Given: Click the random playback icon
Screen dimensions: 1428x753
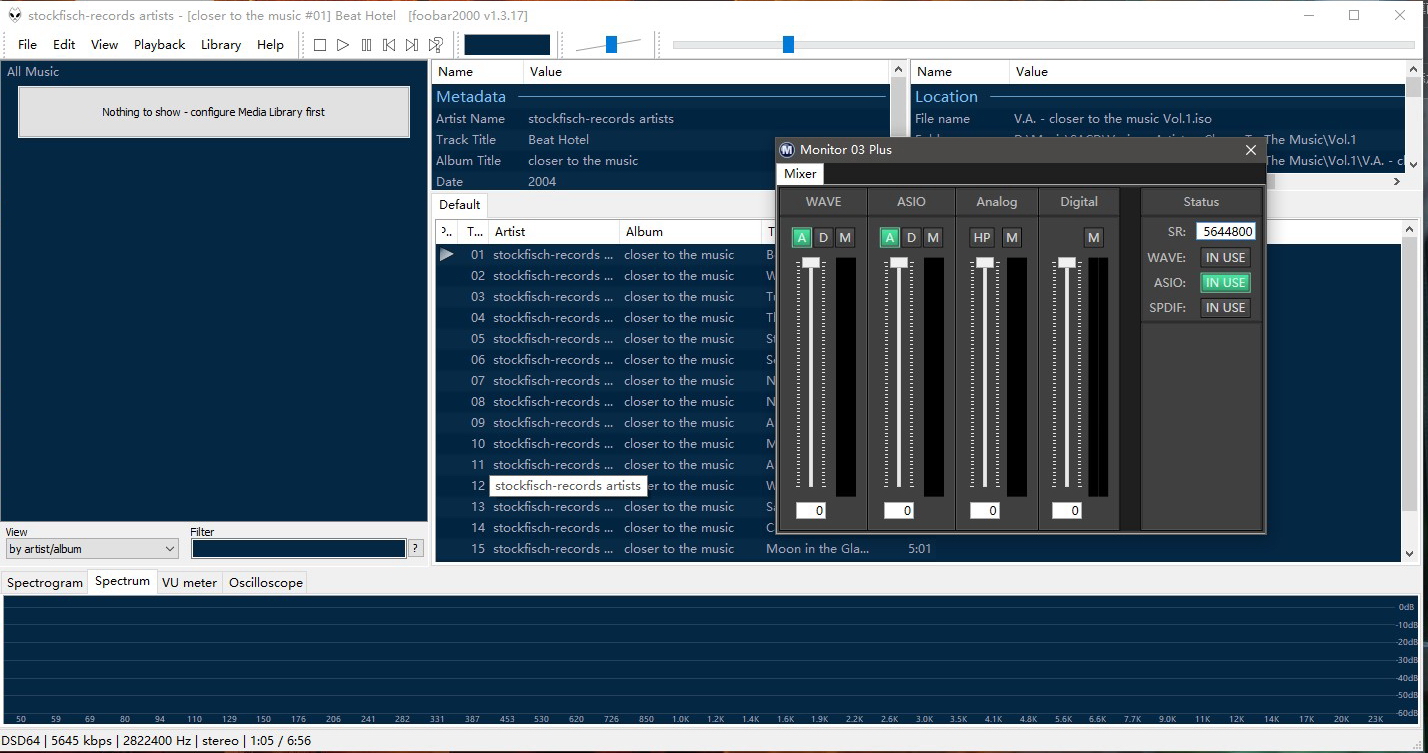Looking at the screenshot, I should pyautogui.click(x=436, y=45).
